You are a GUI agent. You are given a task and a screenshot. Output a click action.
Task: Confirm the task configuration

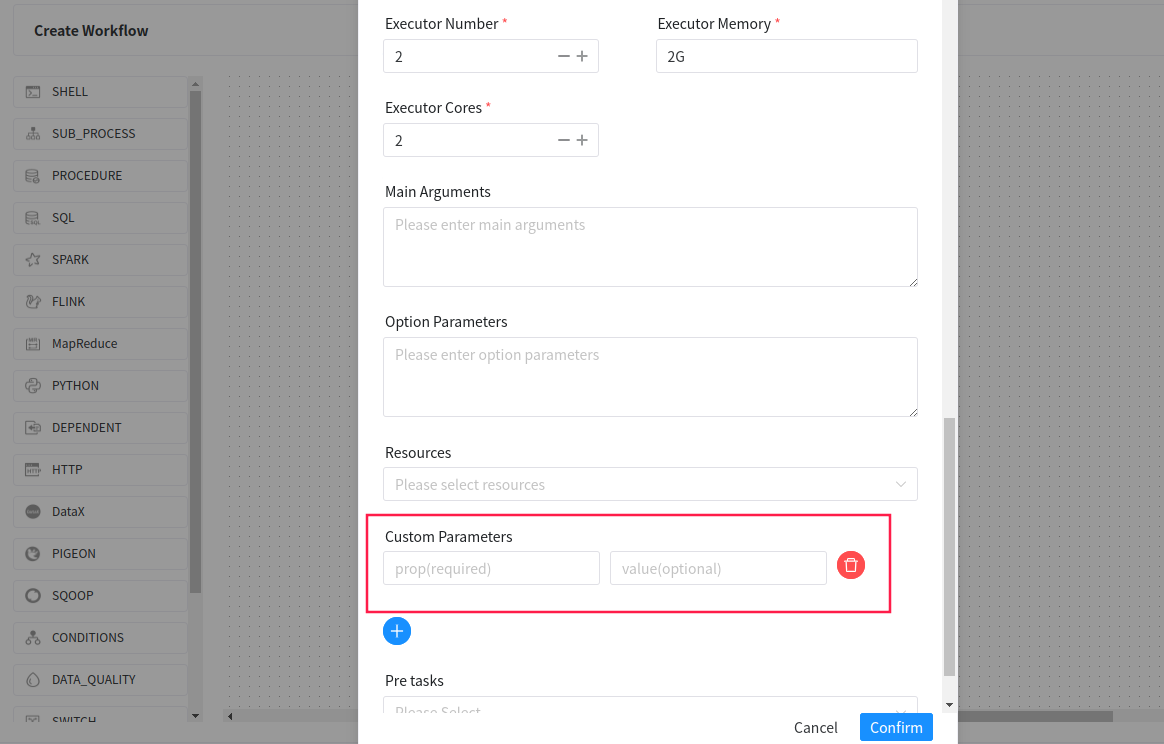click(895, 727)
